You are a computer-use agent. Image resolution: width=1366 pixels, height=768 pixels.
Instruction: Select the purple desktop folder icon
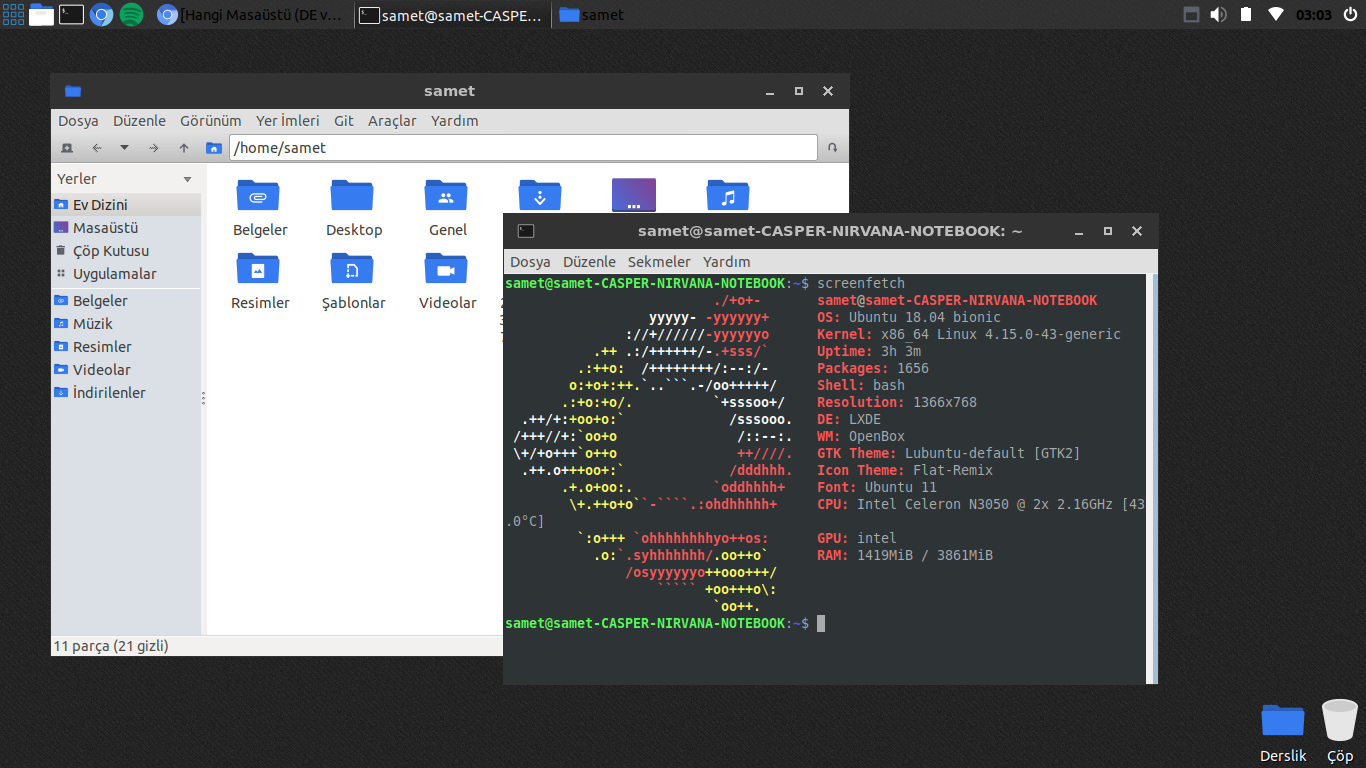click(634, 195)
